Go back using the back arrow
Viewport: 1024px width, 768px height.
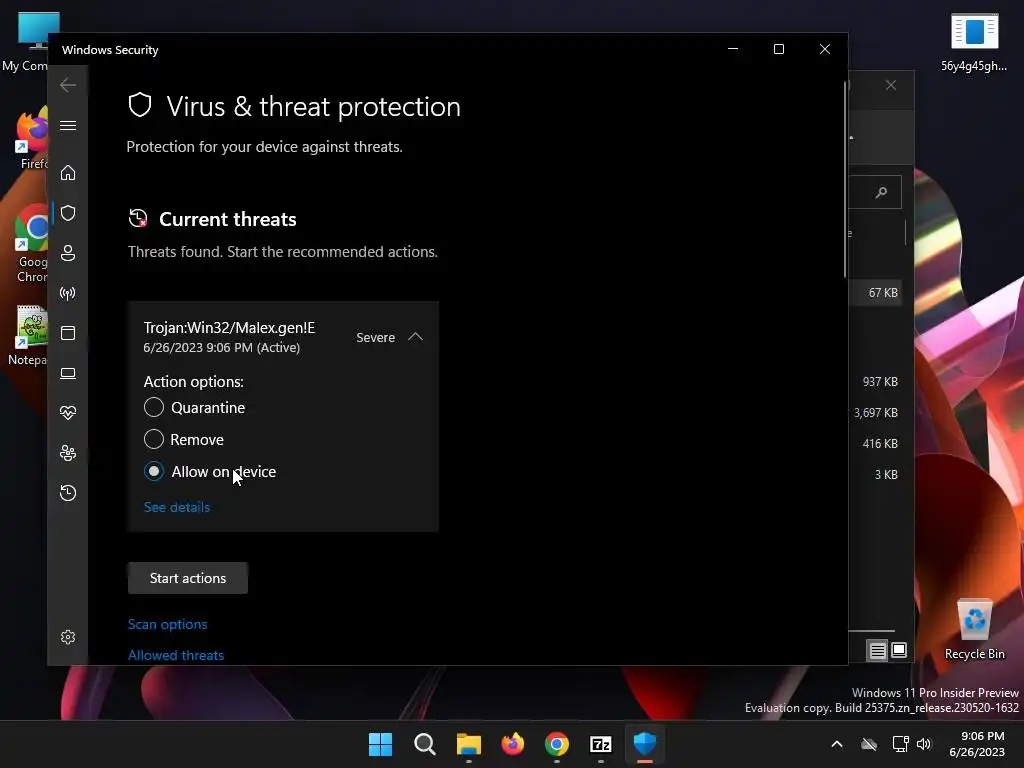click(x=68, y=85)
